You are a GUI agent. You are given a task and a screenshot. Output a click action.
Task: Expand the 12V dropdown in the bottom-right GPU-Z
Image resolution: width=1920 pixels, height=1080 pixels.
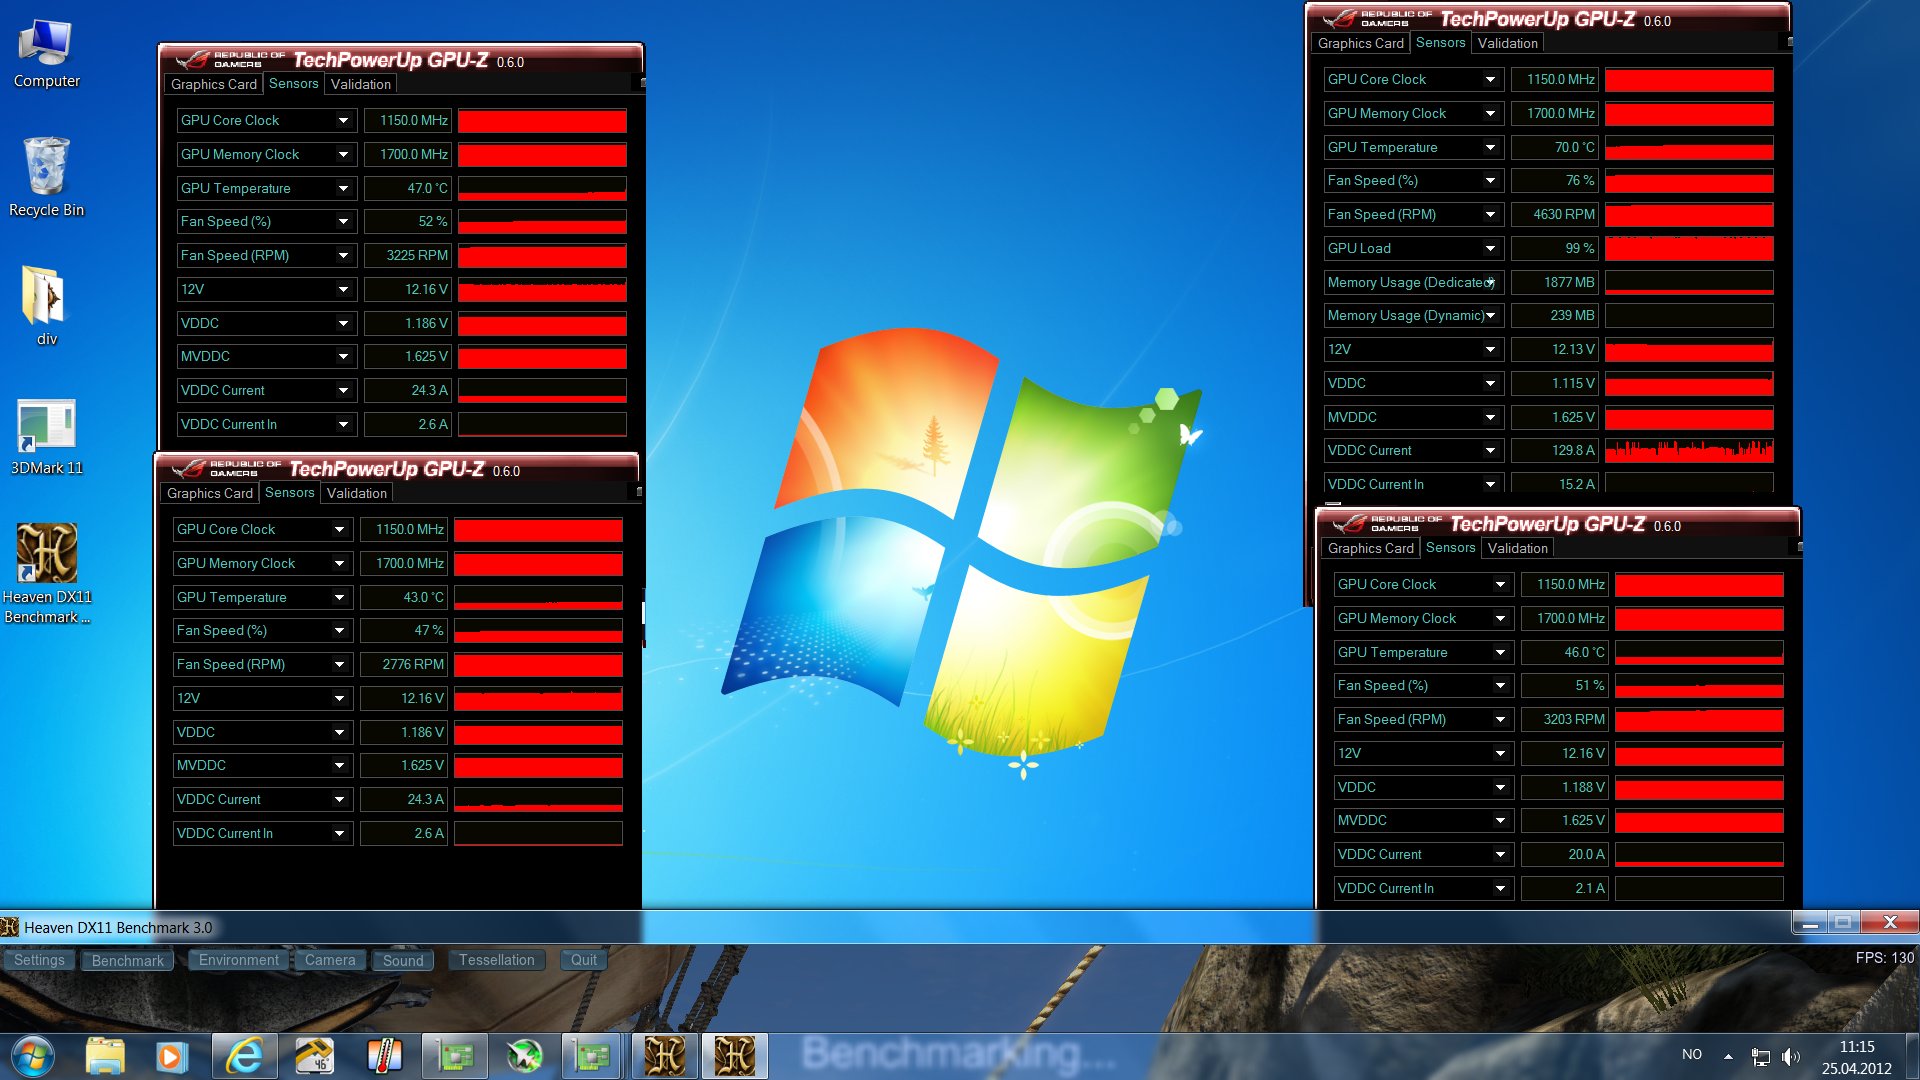1500,753
